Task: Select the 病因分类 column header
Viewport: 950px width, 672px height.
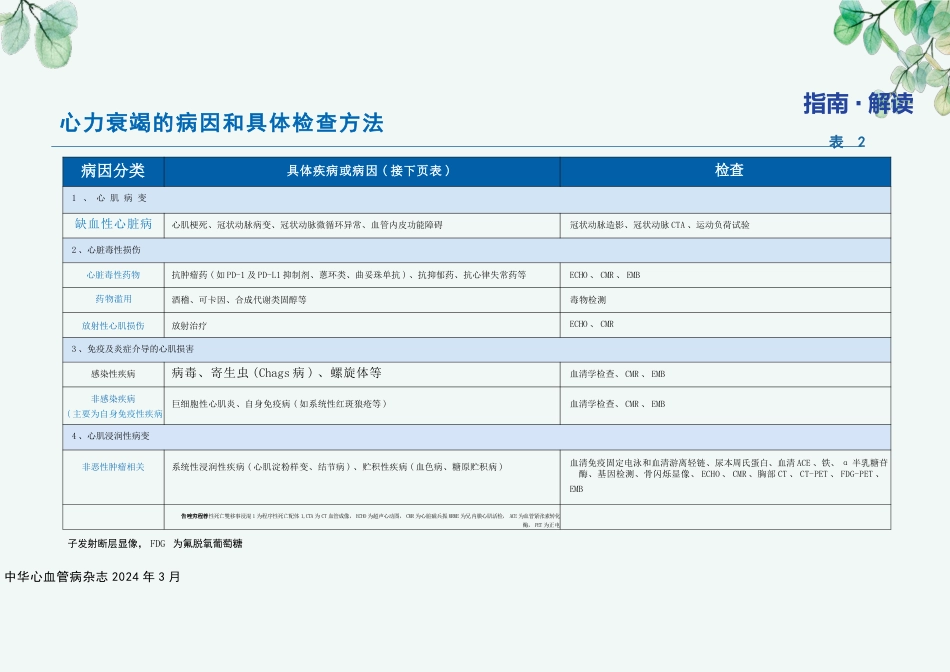Action: click(x=113, y=171)
